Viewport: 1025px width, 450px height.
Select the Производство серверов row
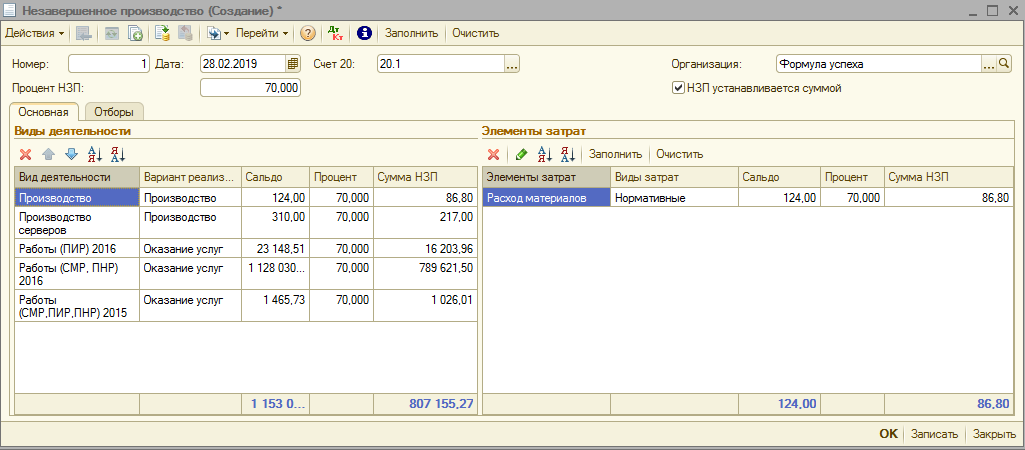click(76, 222)
